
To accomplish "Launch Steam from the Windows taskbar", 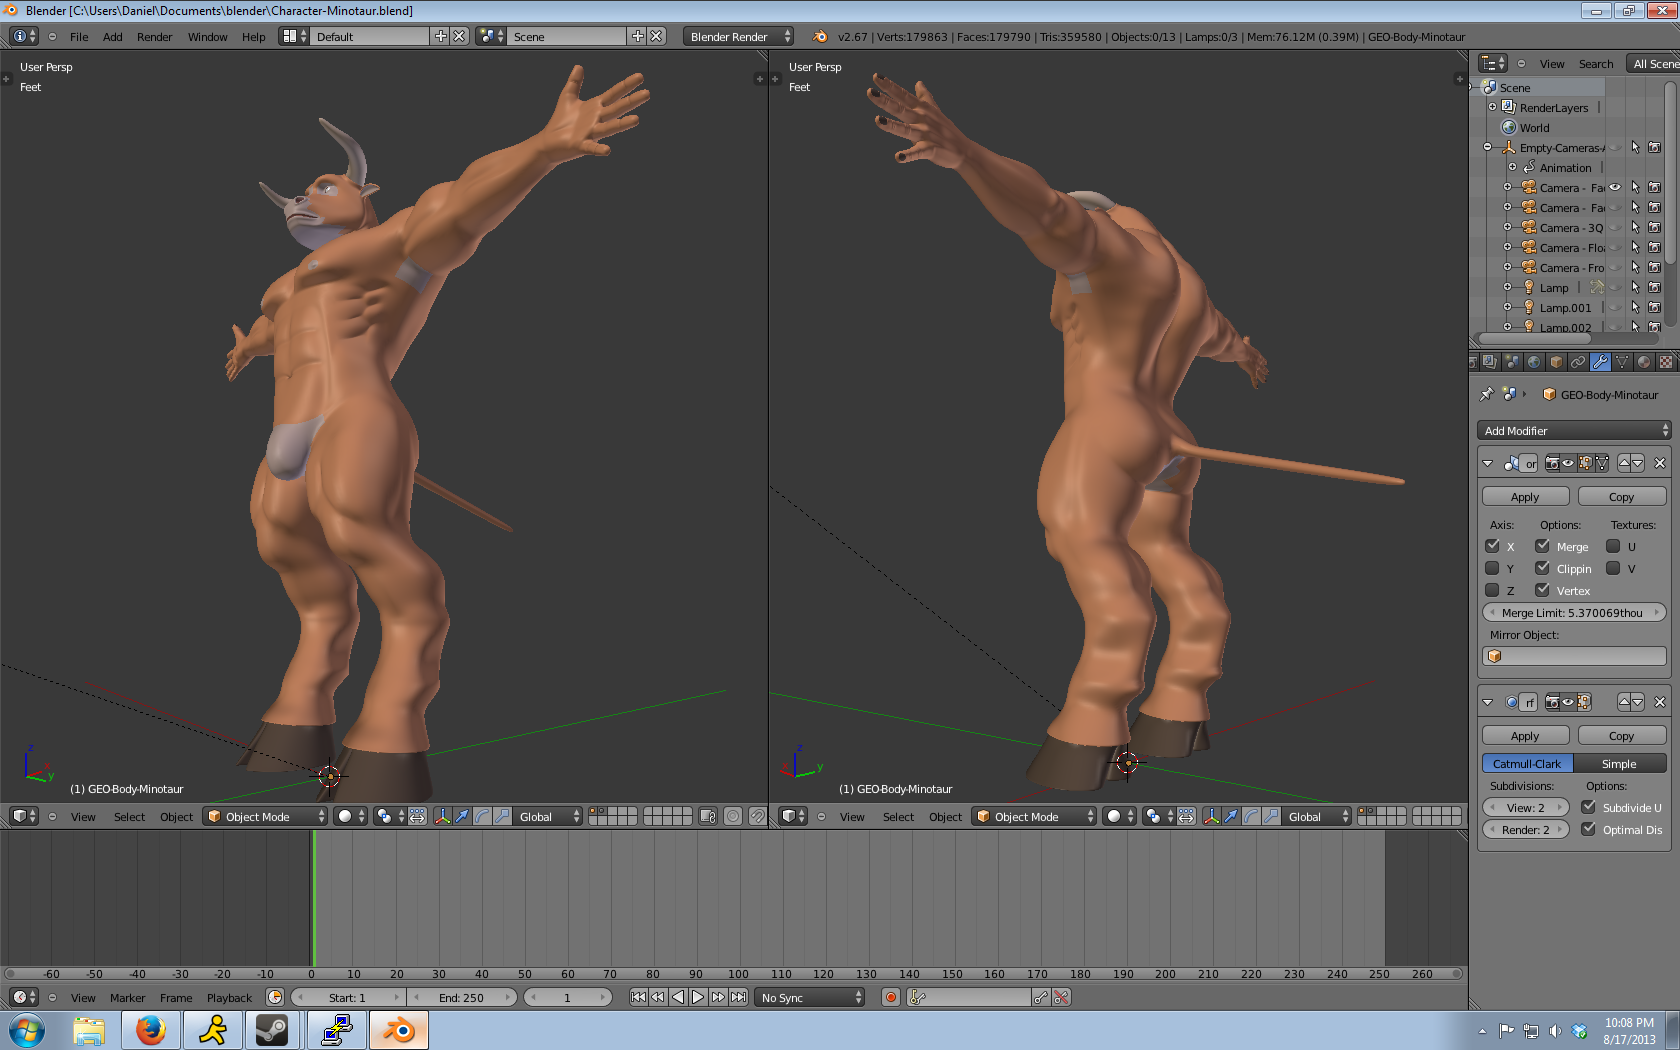I will tap(271, 1030).
